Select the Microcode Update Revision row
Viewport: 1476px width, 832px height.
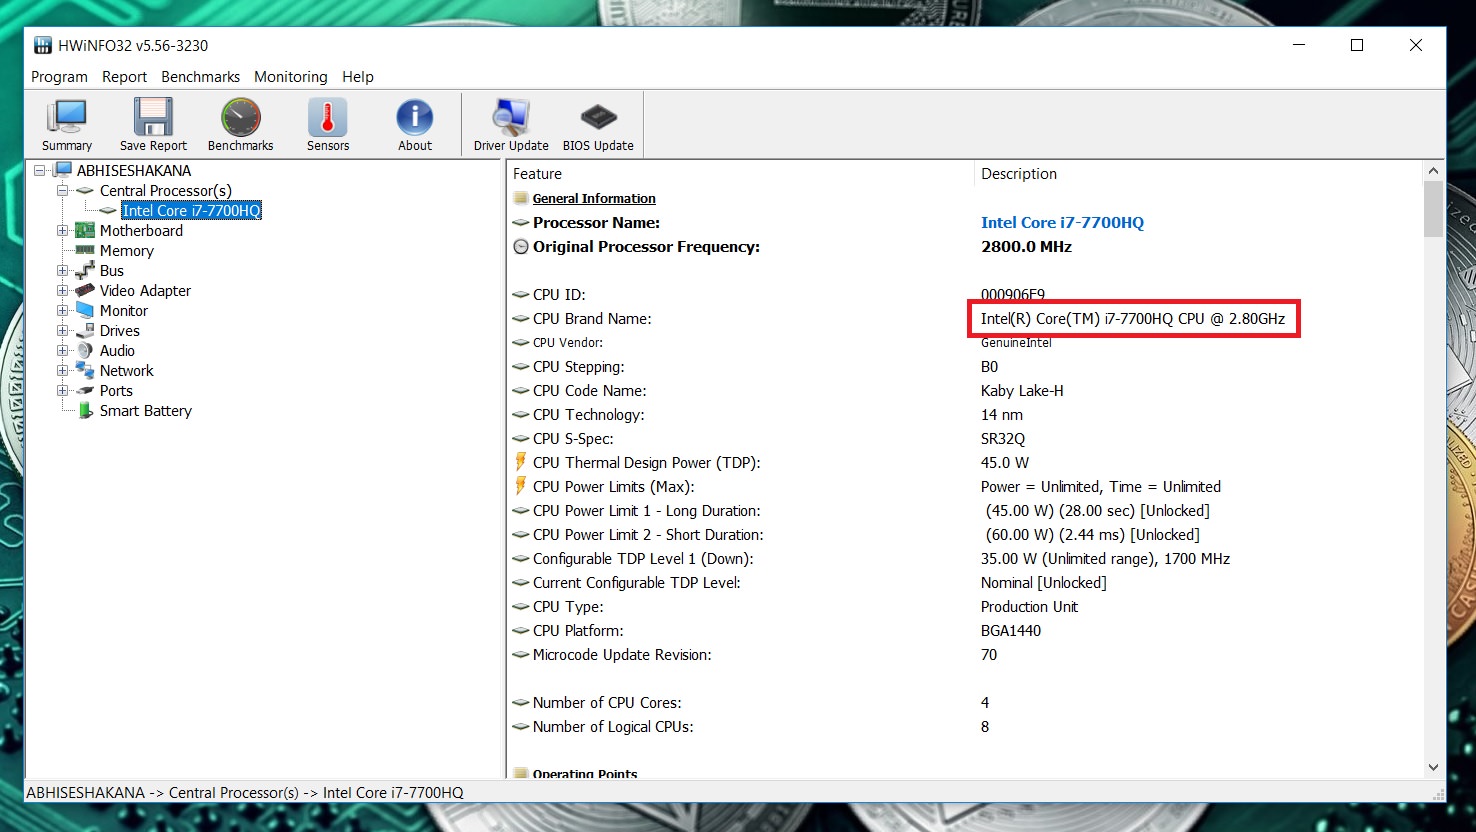(x=964, y=655)
